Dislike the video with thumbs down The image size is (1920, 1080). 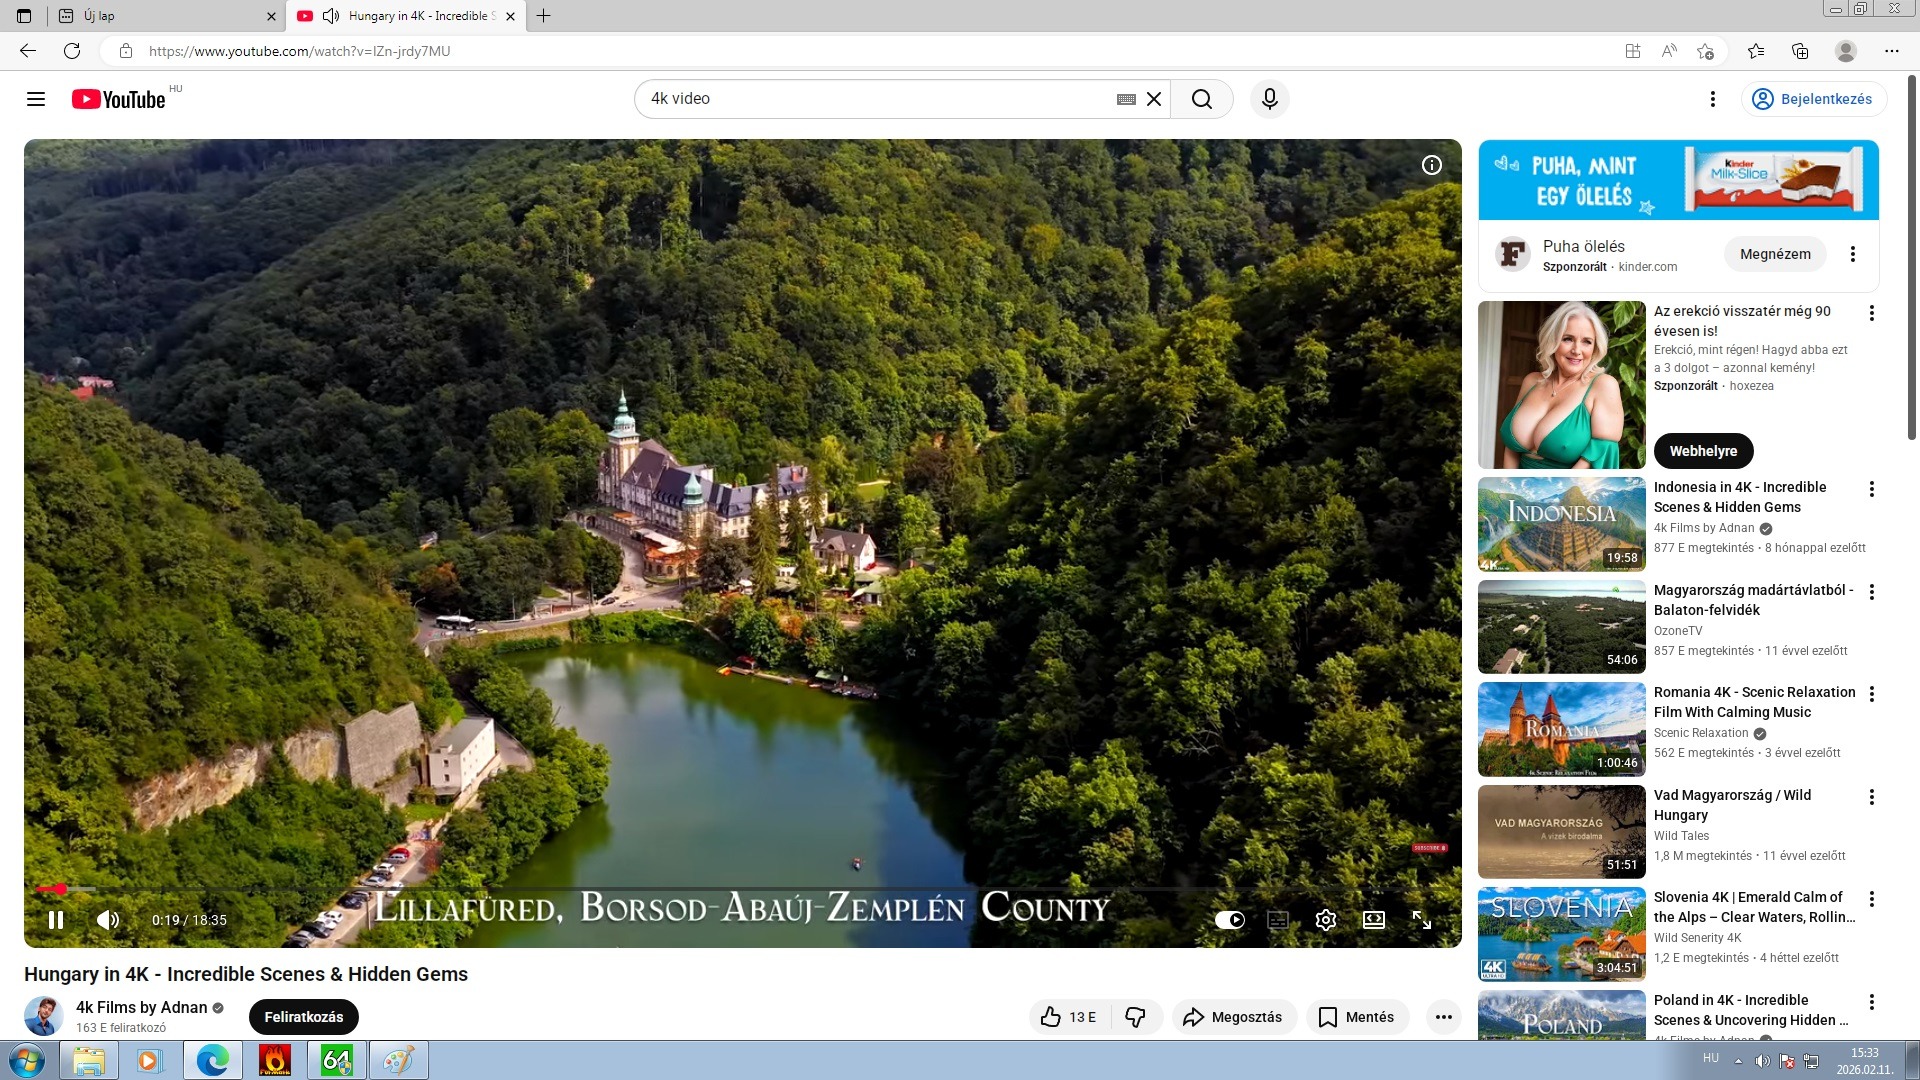pos(1136,1017)
